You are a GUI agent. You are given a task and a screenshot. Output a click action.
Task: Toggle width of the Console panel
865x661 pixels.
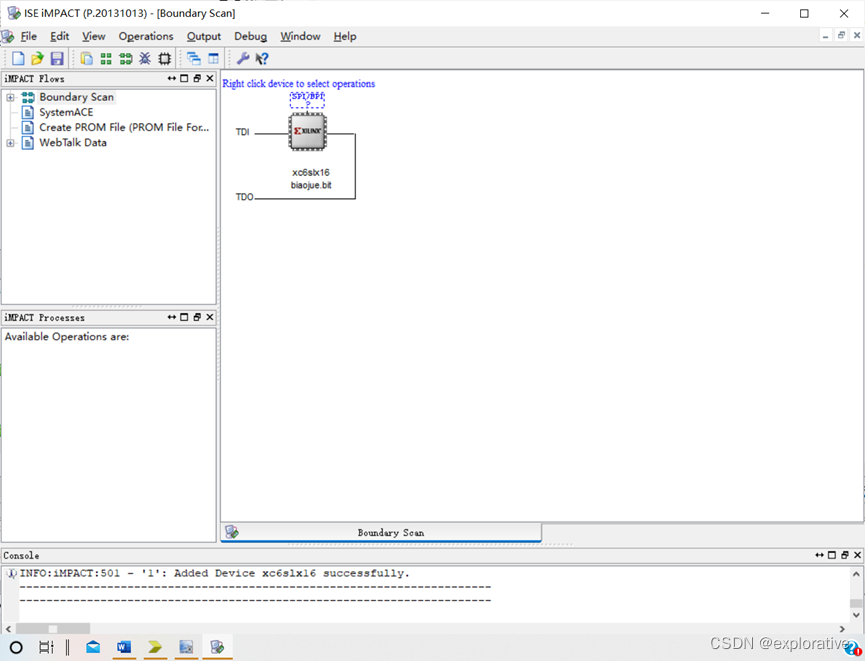[x=819, y=555]
